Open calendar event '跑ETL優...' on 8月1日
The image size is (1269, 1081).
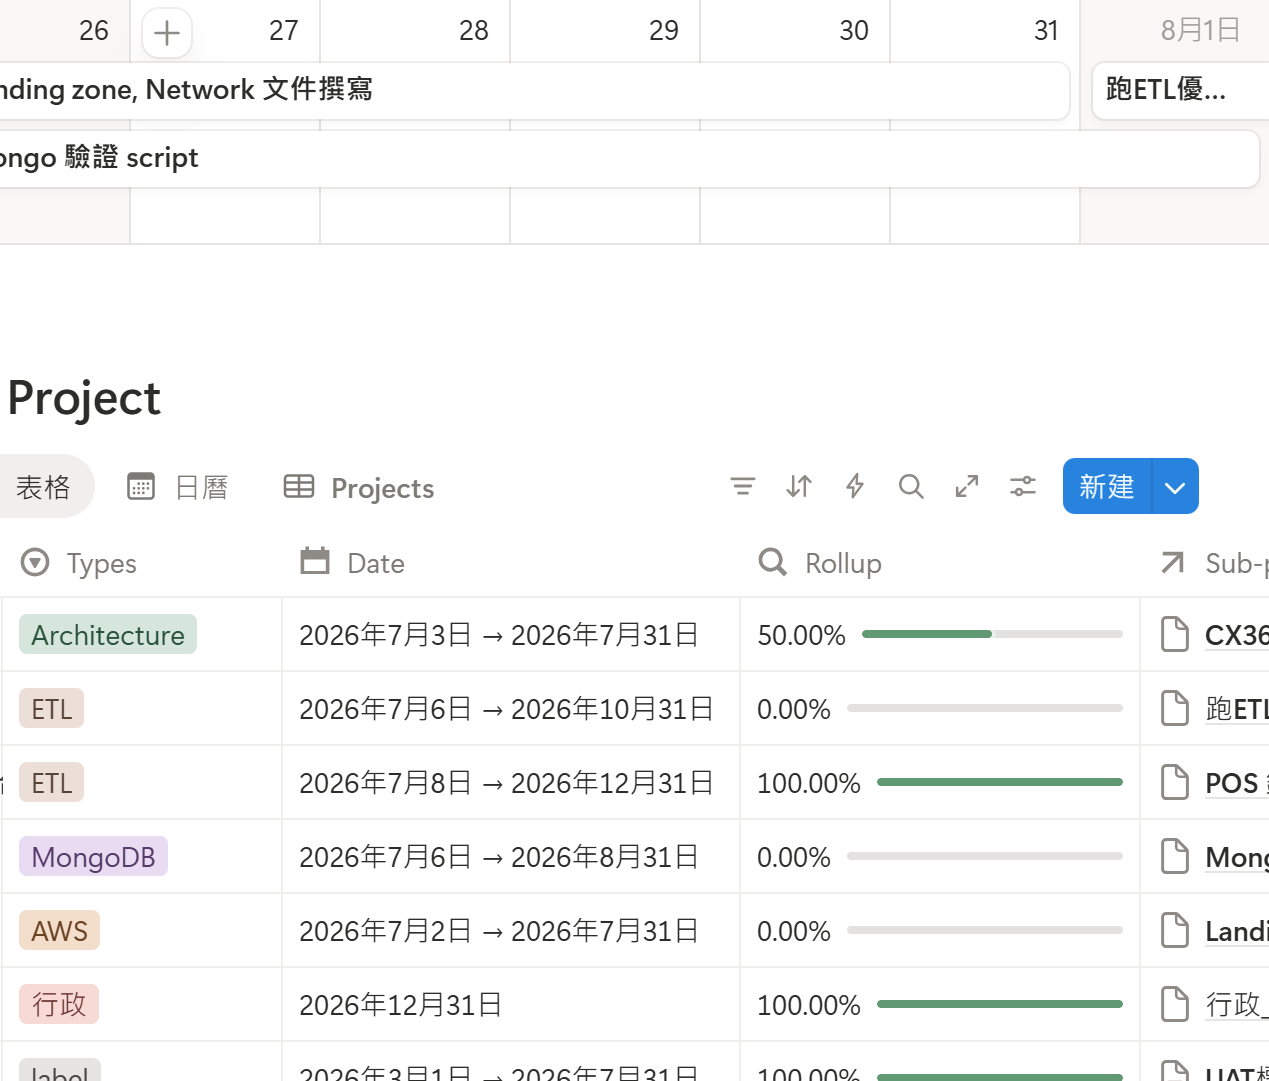point(1180,91)
